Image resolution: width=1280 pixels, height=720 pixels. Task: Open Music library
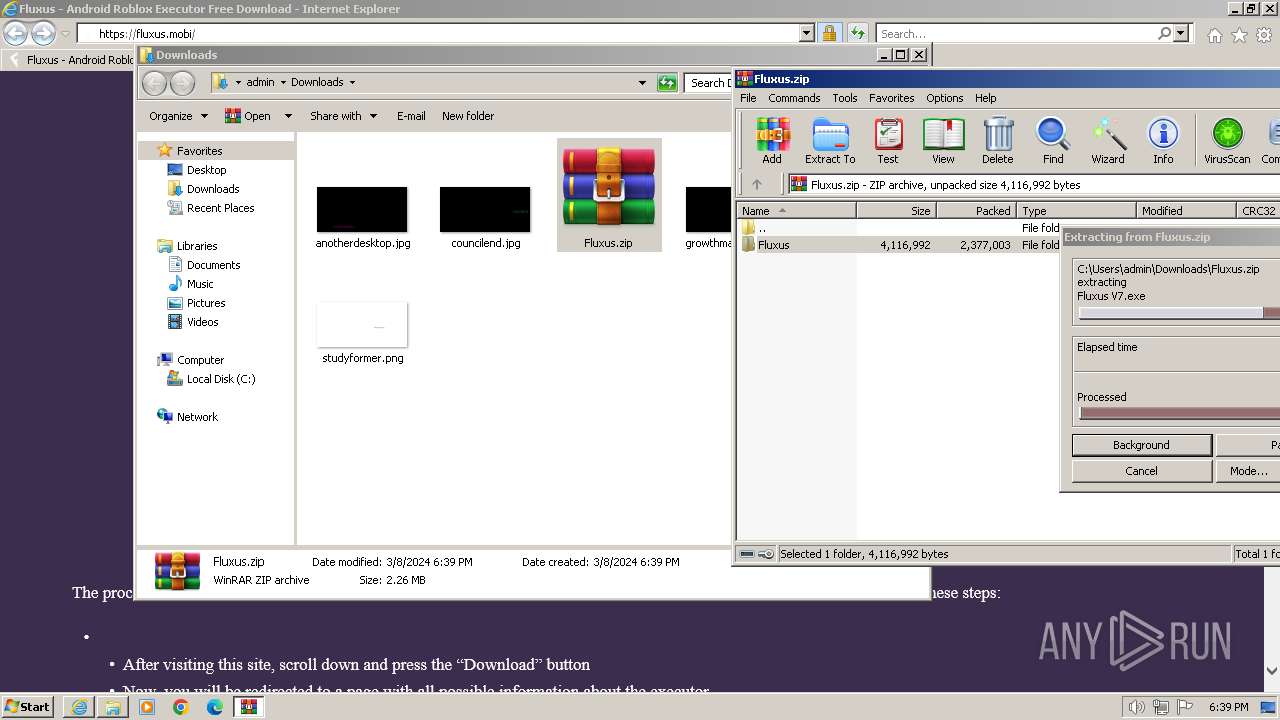point(200,284)
